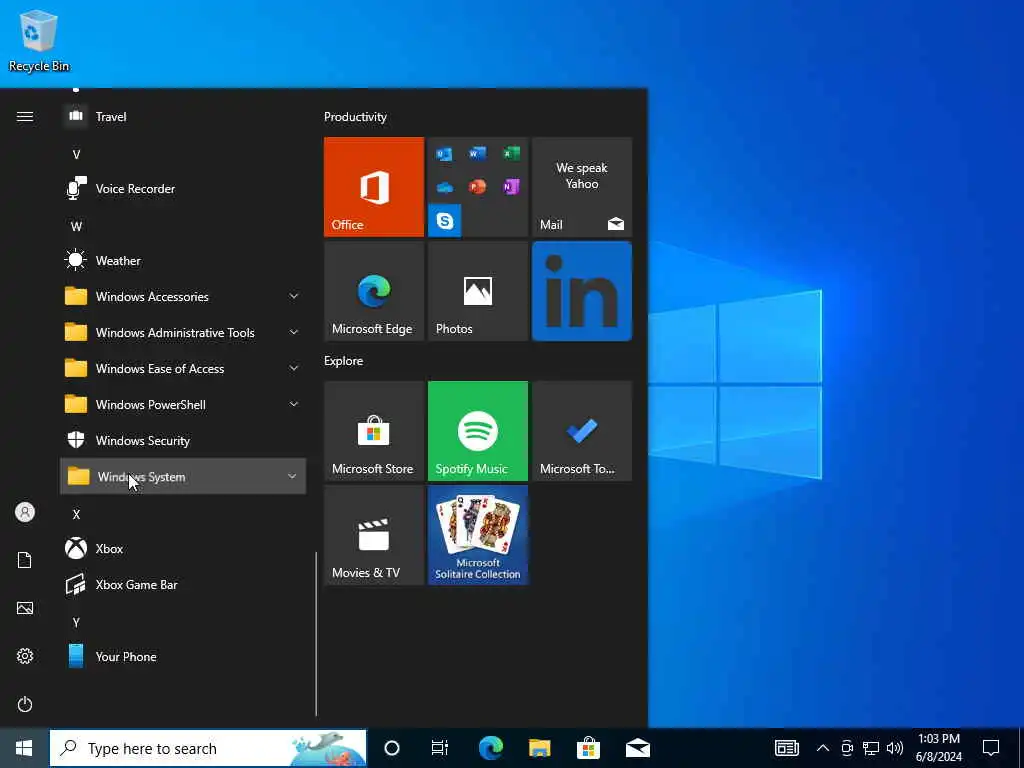Jump to letter Y in app list
Viewport: 1024px width, 768px height.
click(x=76, y=622)
